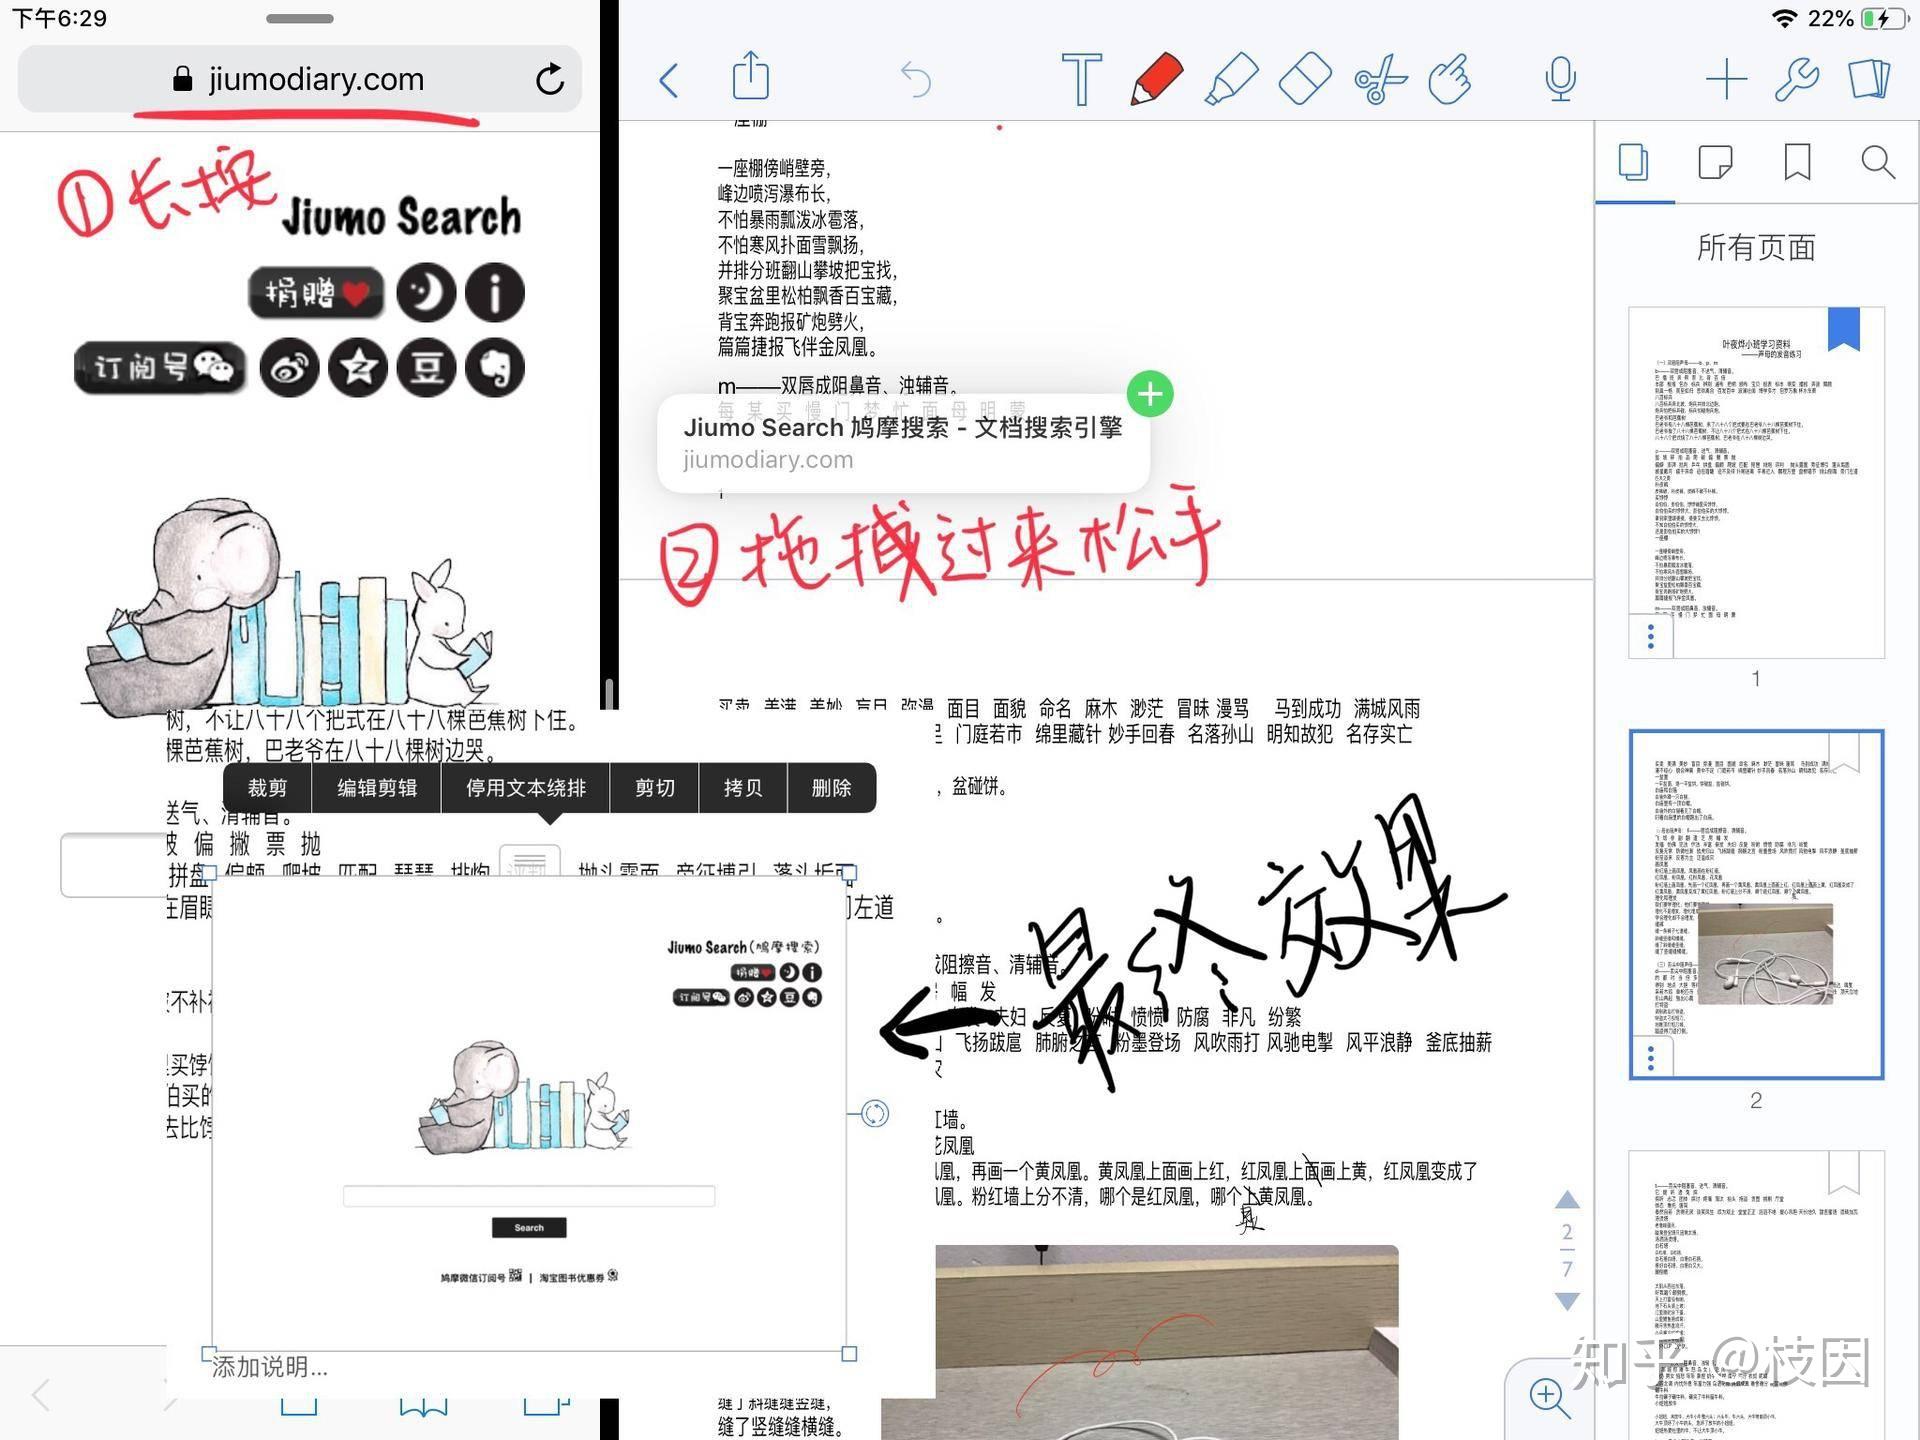Open page search with the magnifier icon

point(1878,163)
